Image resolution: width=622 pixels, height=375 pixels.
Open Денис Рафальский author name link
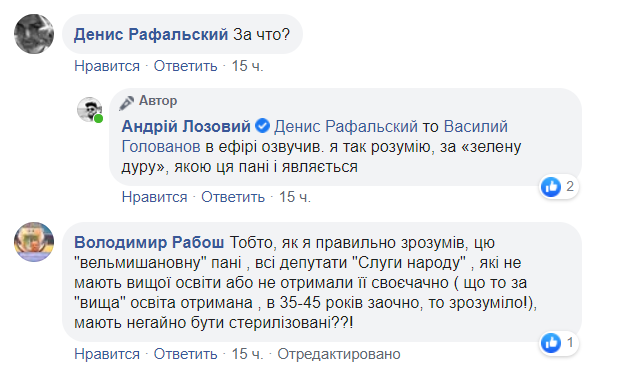coord(151,35)
